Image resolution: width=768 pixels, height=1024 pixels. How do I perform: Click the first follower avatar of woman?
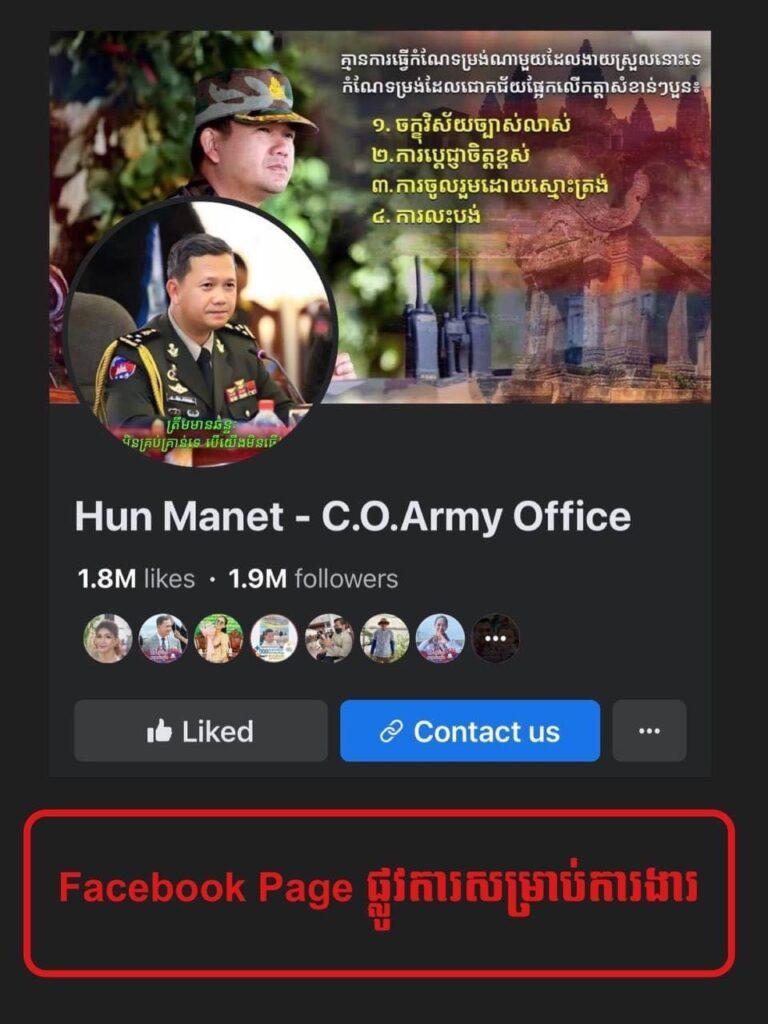pos(108,638)
